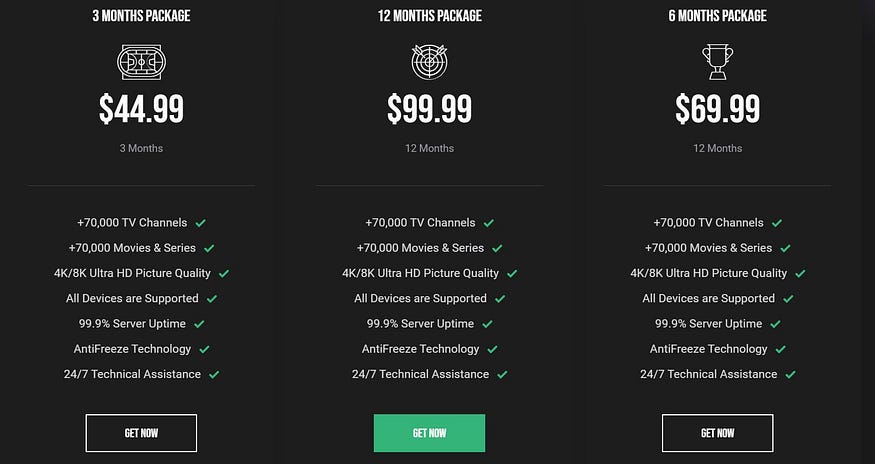
Task: Click checkmark beside 3 Months 24/7 Technical Assistance
Action: tap(214, 375)
